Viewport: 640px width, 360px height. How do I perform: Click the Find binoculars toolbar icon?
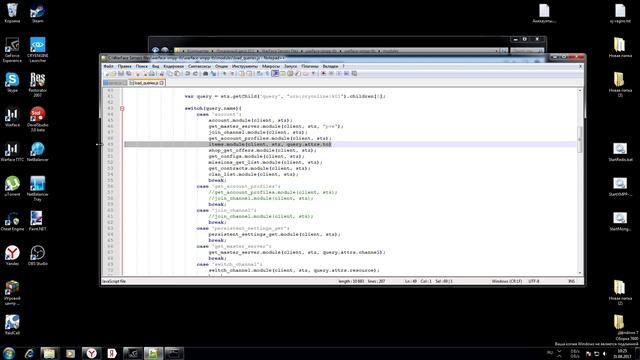click(x=206, y=74)
